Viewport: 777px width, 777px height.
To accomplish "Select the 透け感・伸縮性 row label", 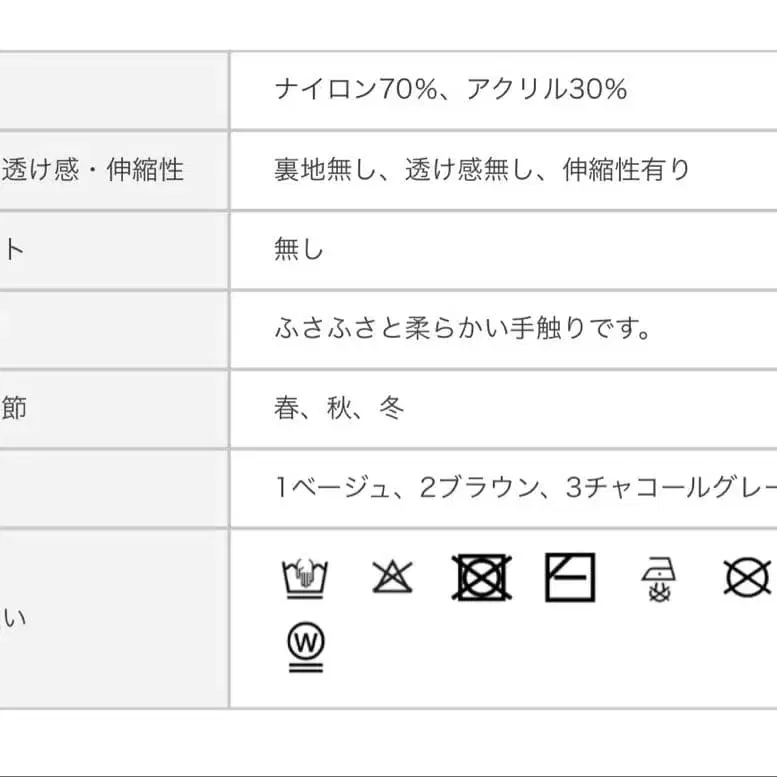I will 93,169.
